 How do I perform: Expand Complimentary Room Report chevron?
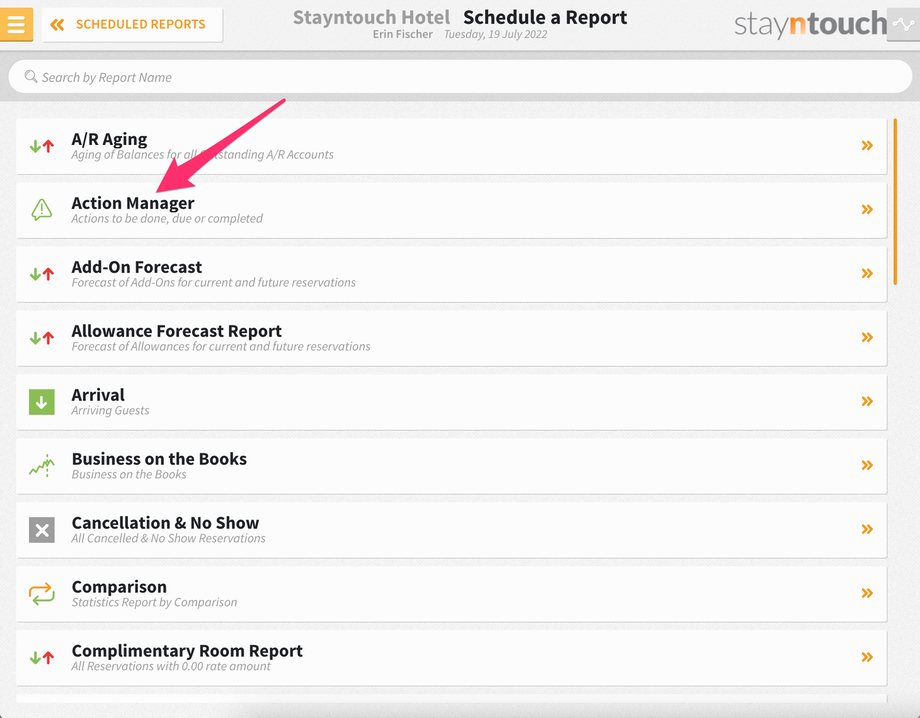[x=867, y=657]
